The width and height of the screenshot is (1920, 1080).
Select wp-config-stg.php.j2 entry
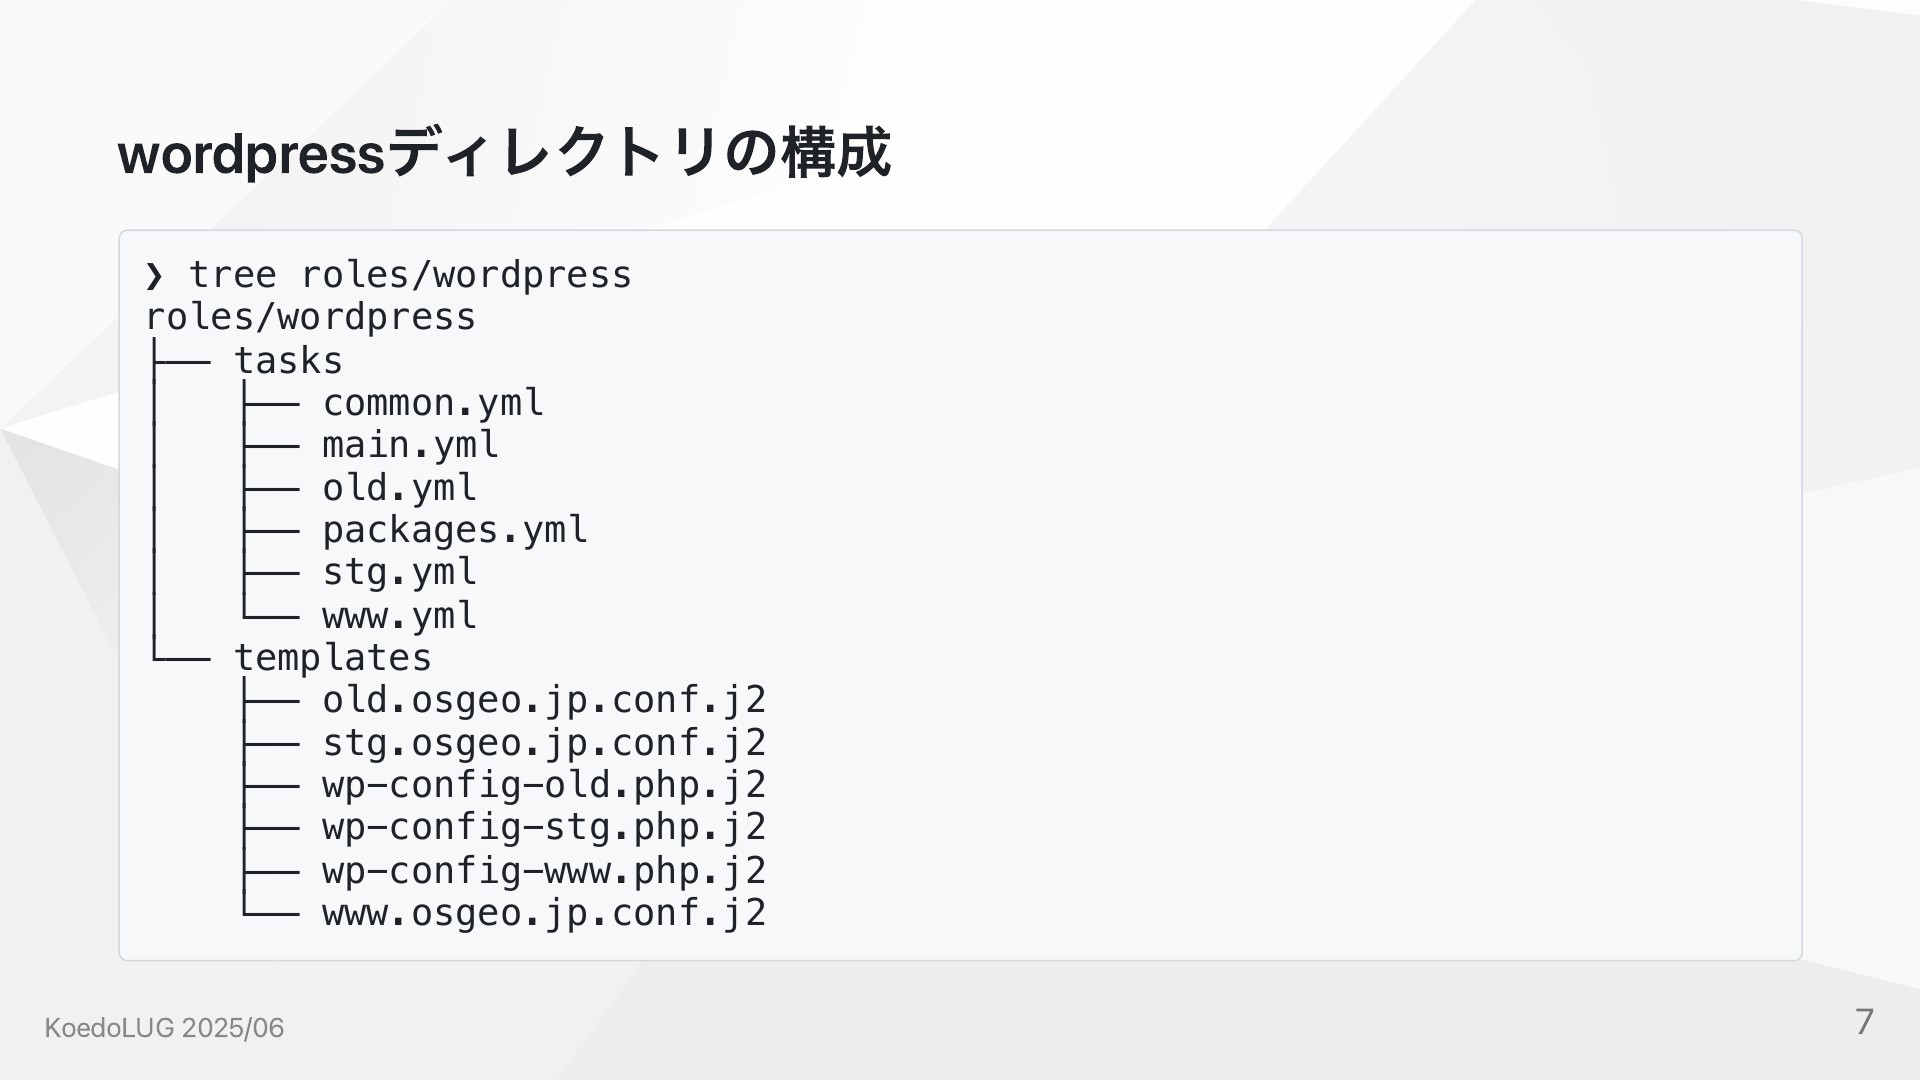[x=544, y=827]
